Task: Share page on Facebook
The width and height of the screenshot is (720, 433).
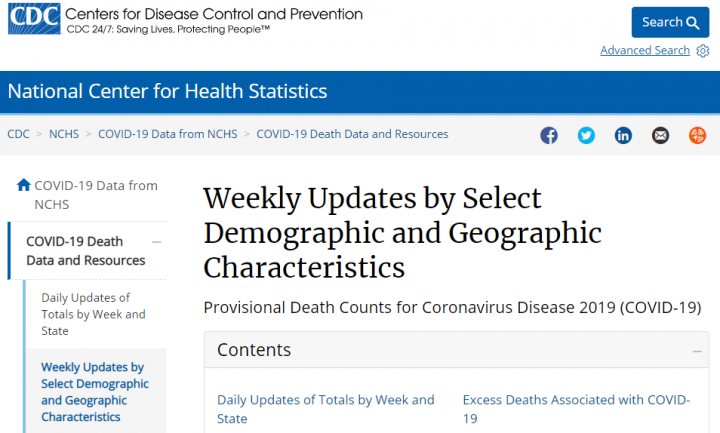Action: coord(549,136)
